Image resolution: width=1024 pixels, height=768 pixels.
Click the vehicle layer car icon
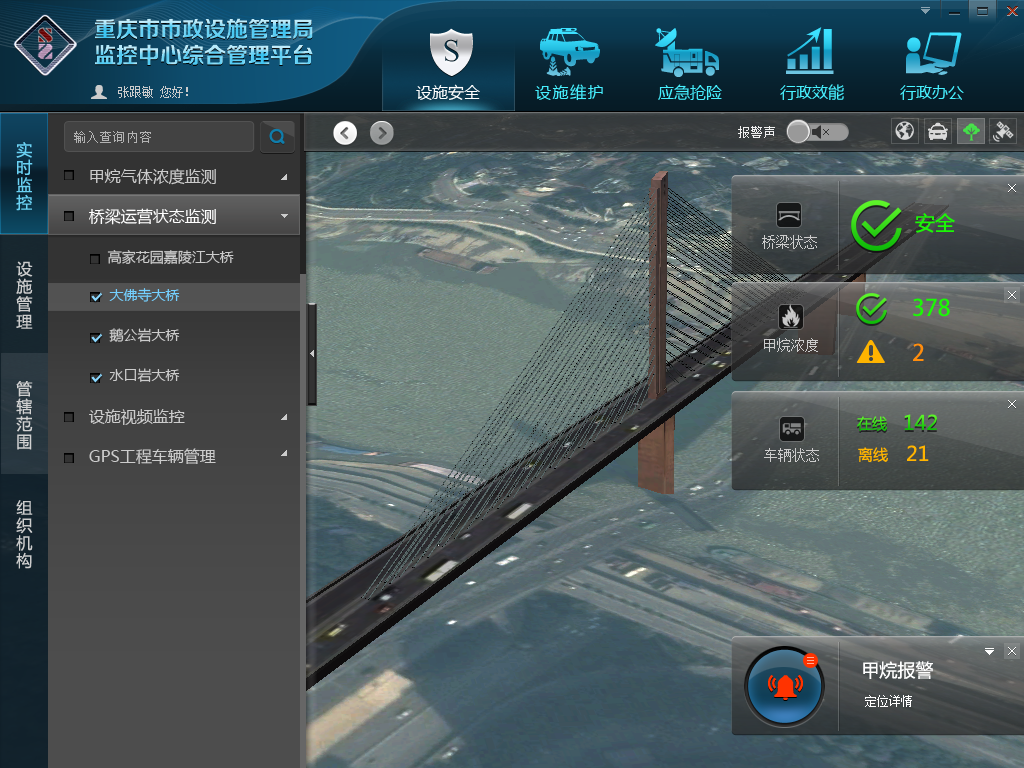pyautogui.click(x=937, y=132)
